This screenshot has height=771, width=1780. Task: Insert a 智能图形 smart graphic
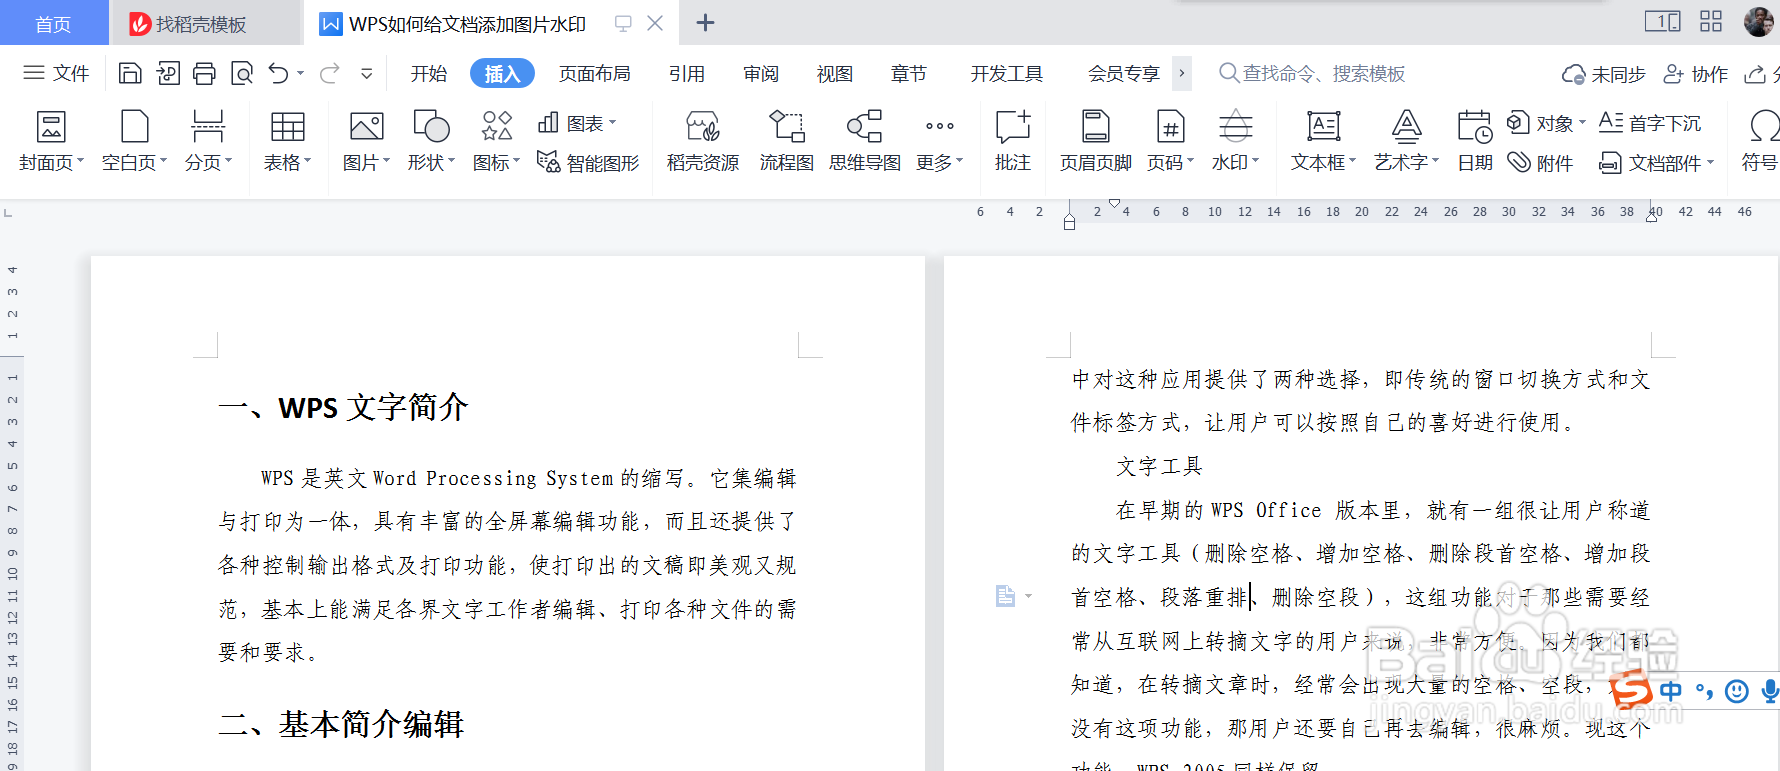588,162
